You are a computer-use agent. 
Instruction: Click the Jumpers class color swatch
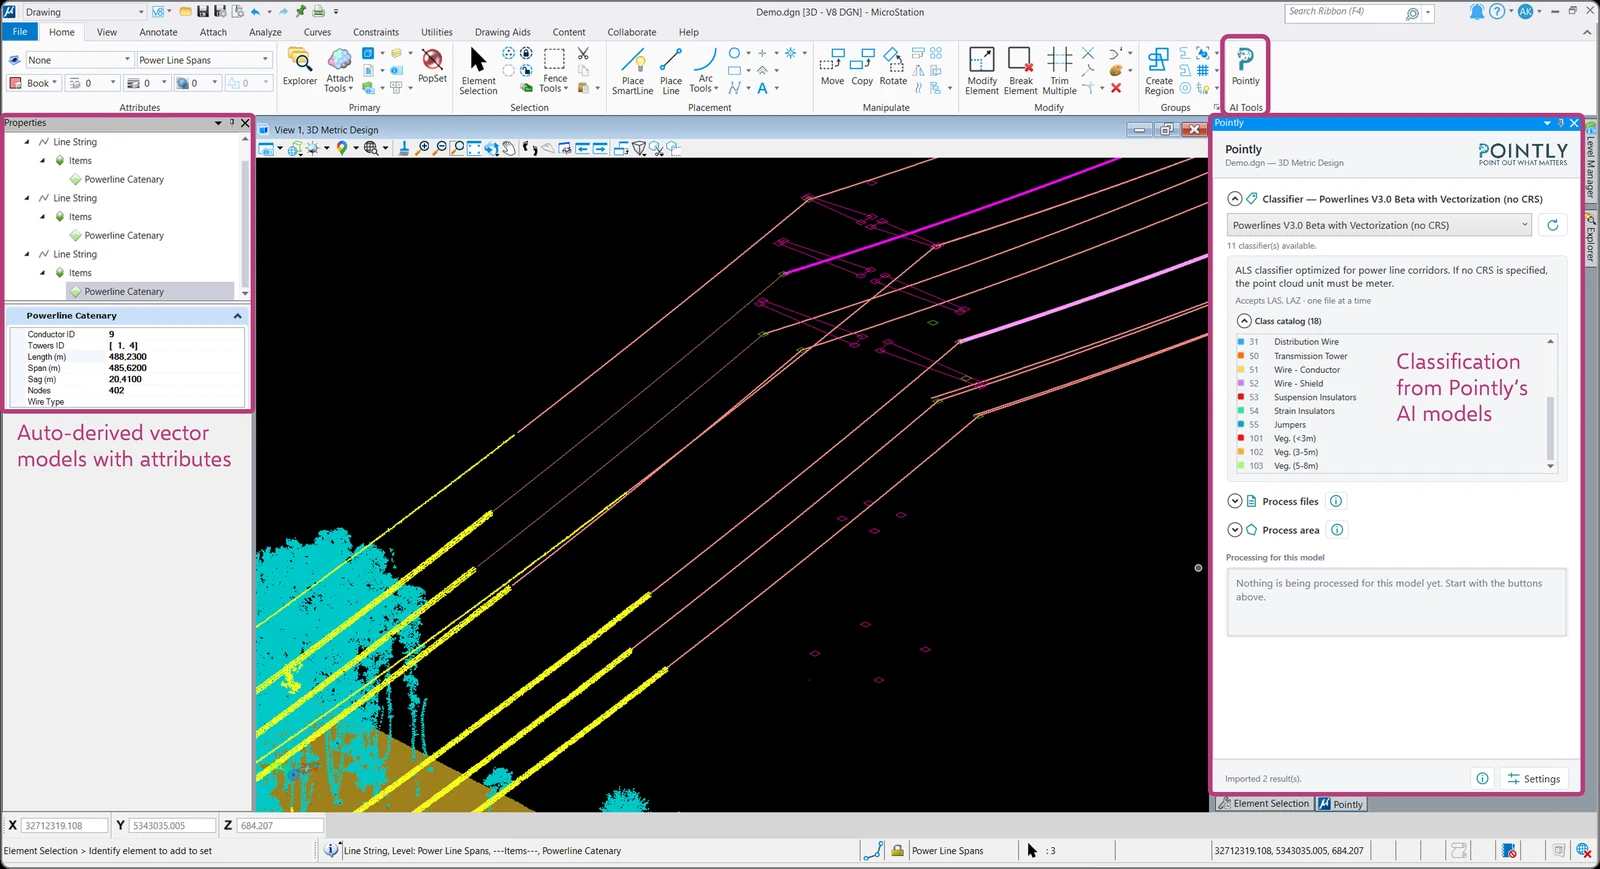(x=1241, y=424)
